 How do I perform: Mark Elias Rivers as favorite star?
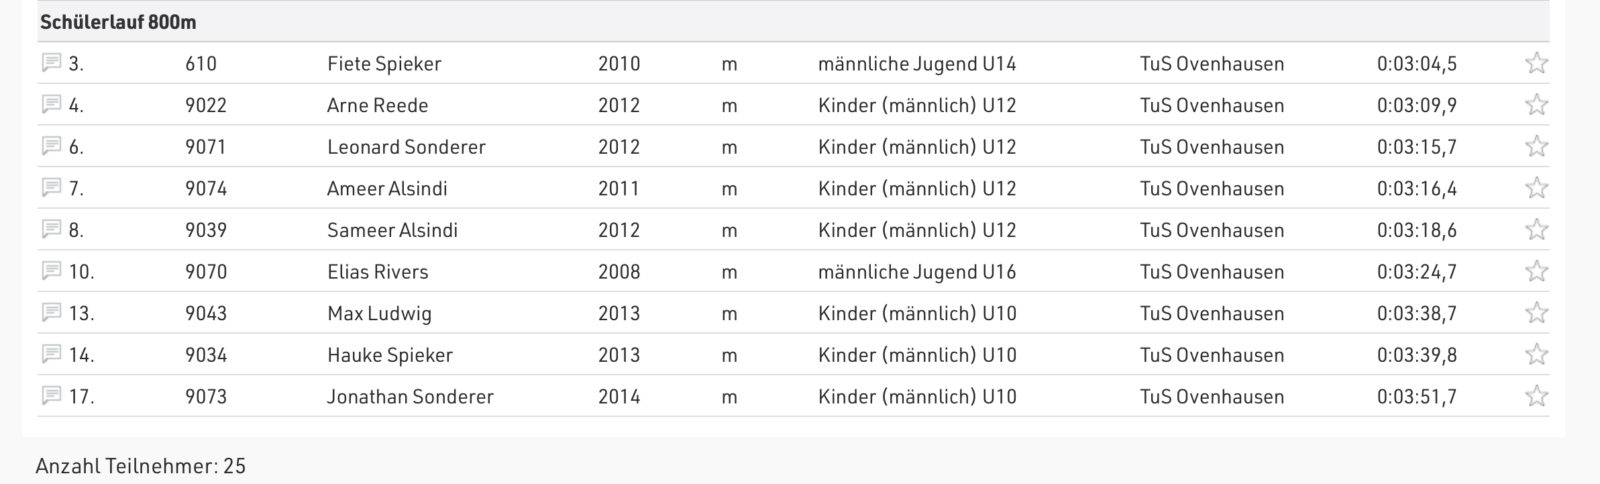coord(1537,272)
